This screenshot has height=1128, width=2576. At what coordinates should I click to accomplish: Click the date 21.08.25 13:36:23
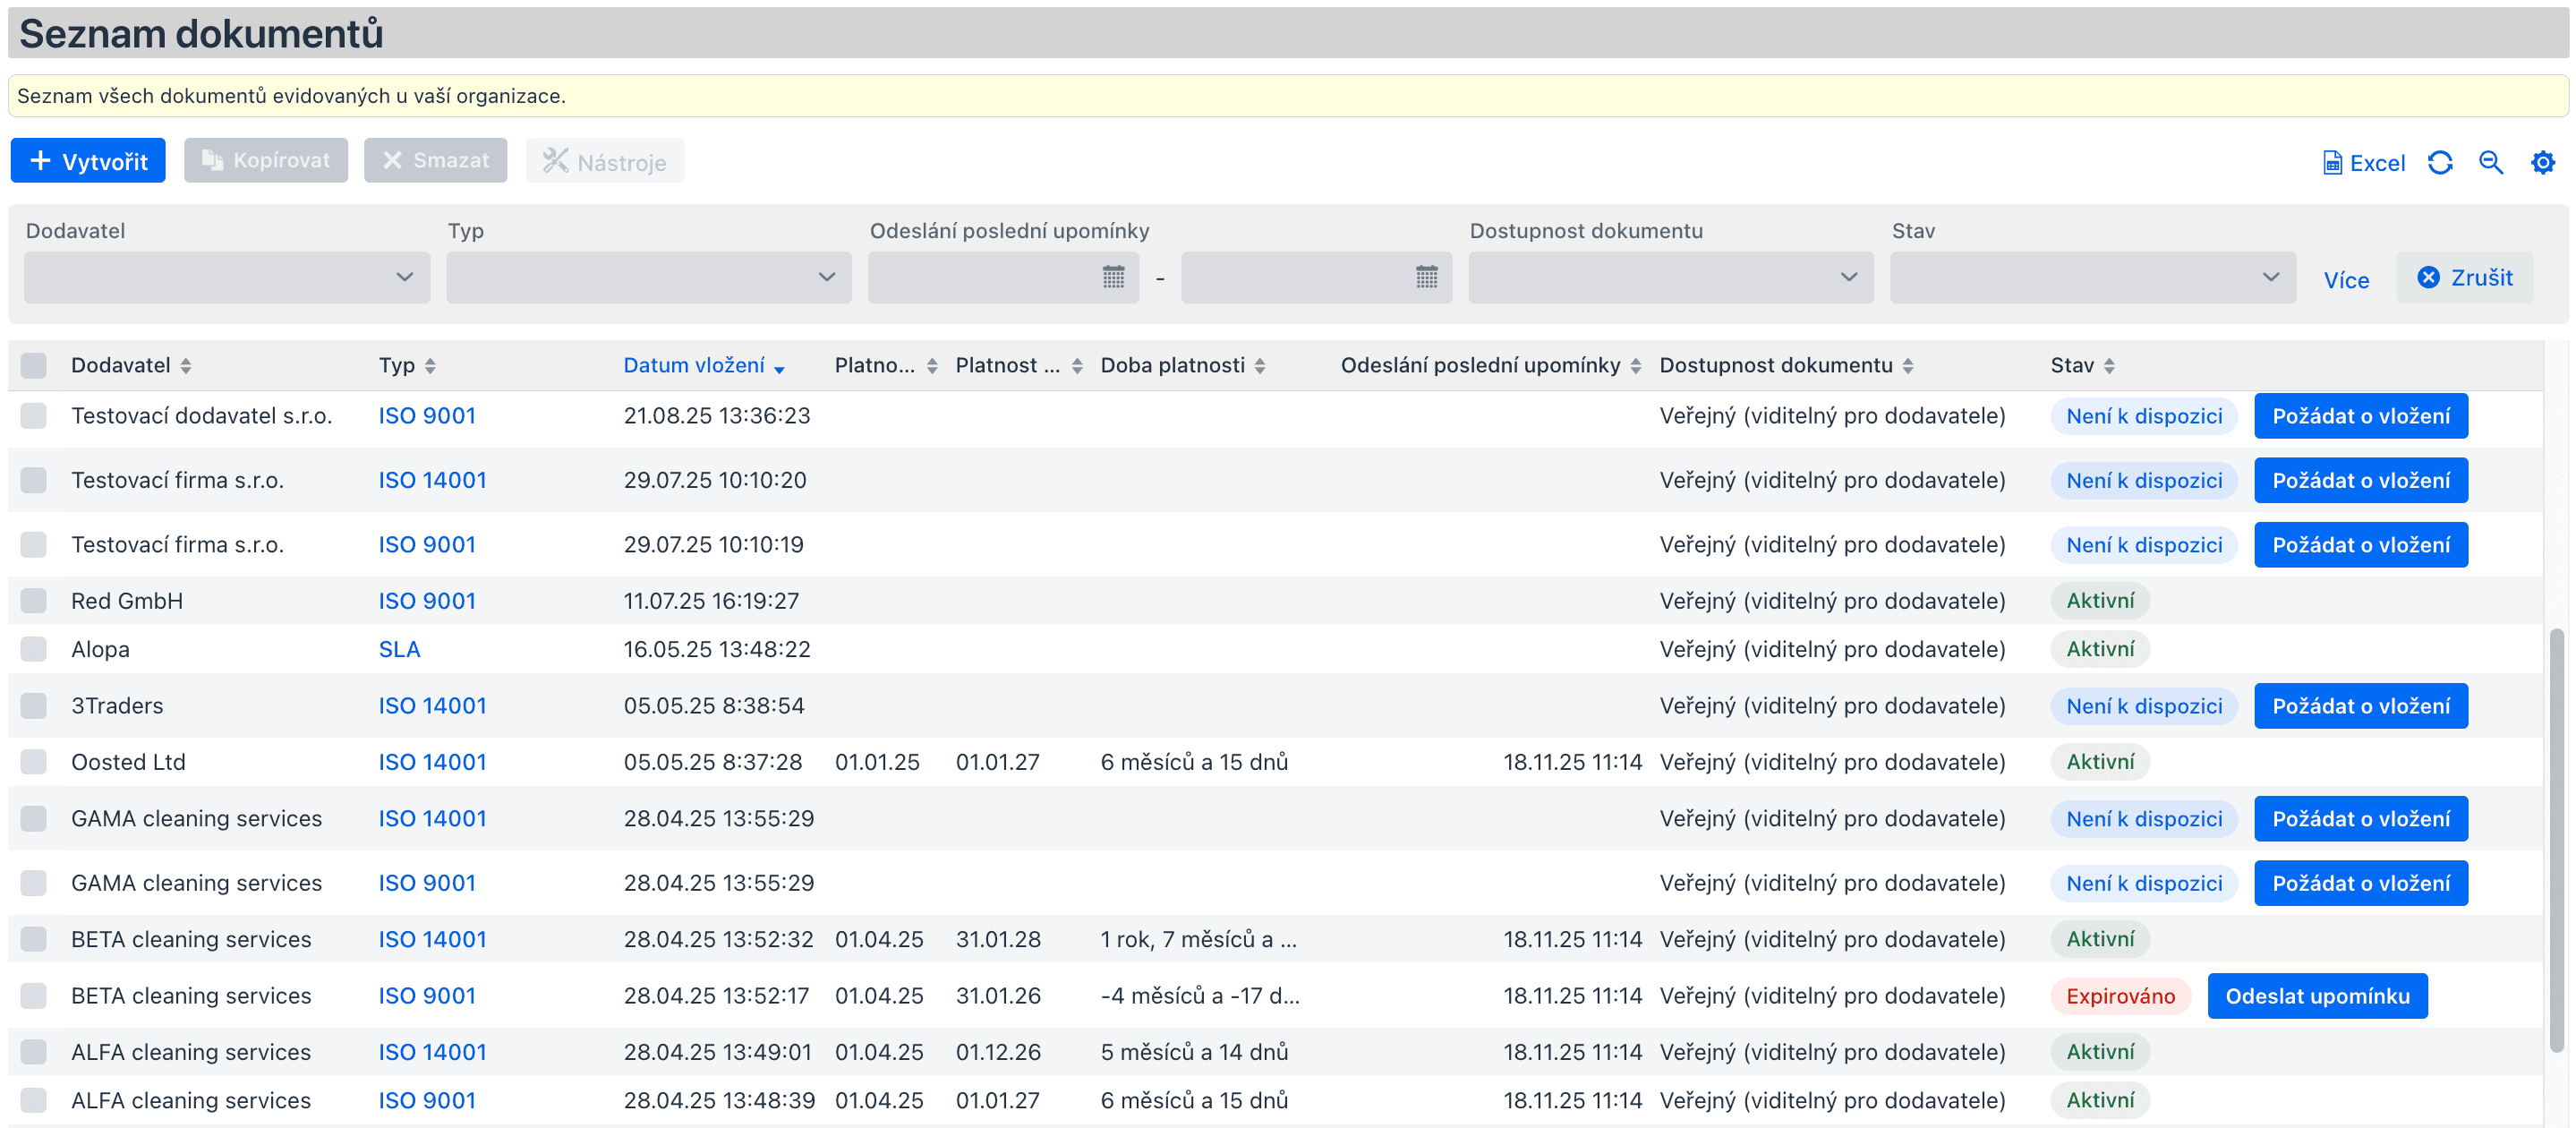717,416
